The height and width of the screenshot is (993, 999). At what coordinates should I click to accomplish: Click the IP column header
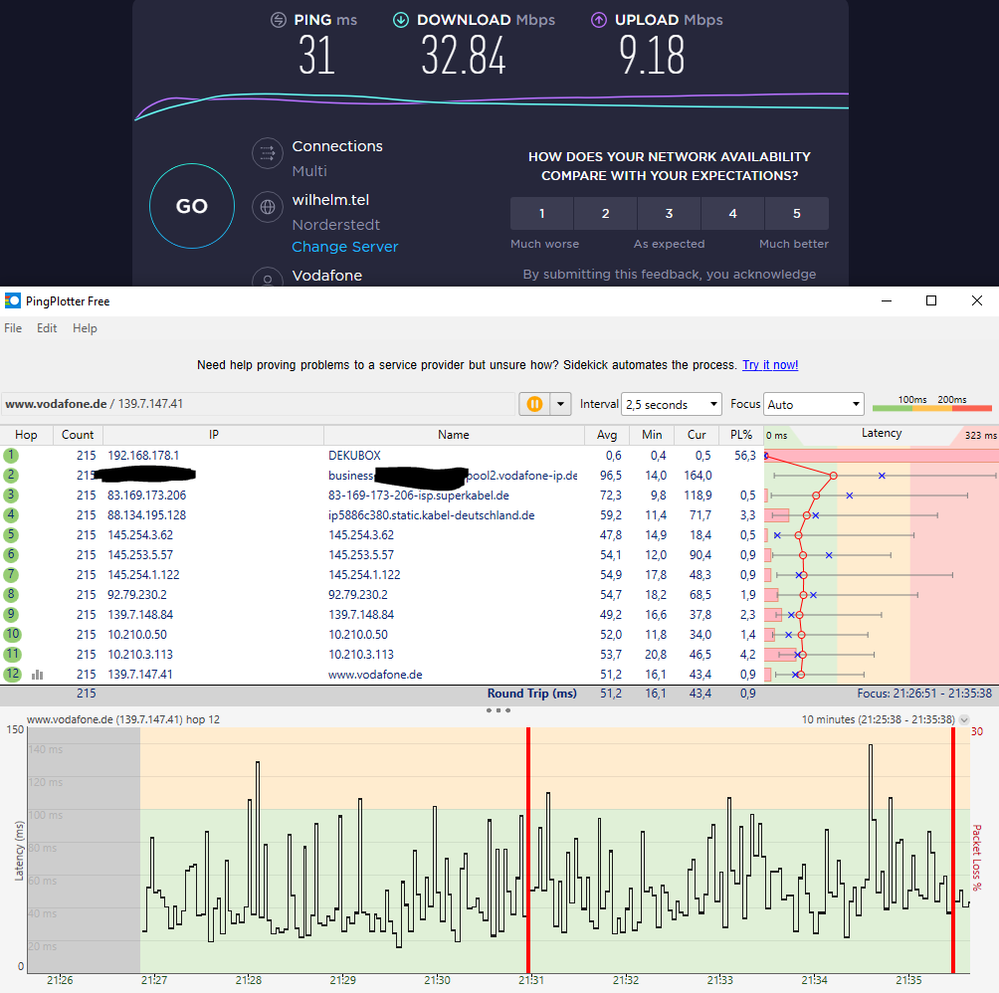(213, 434)
